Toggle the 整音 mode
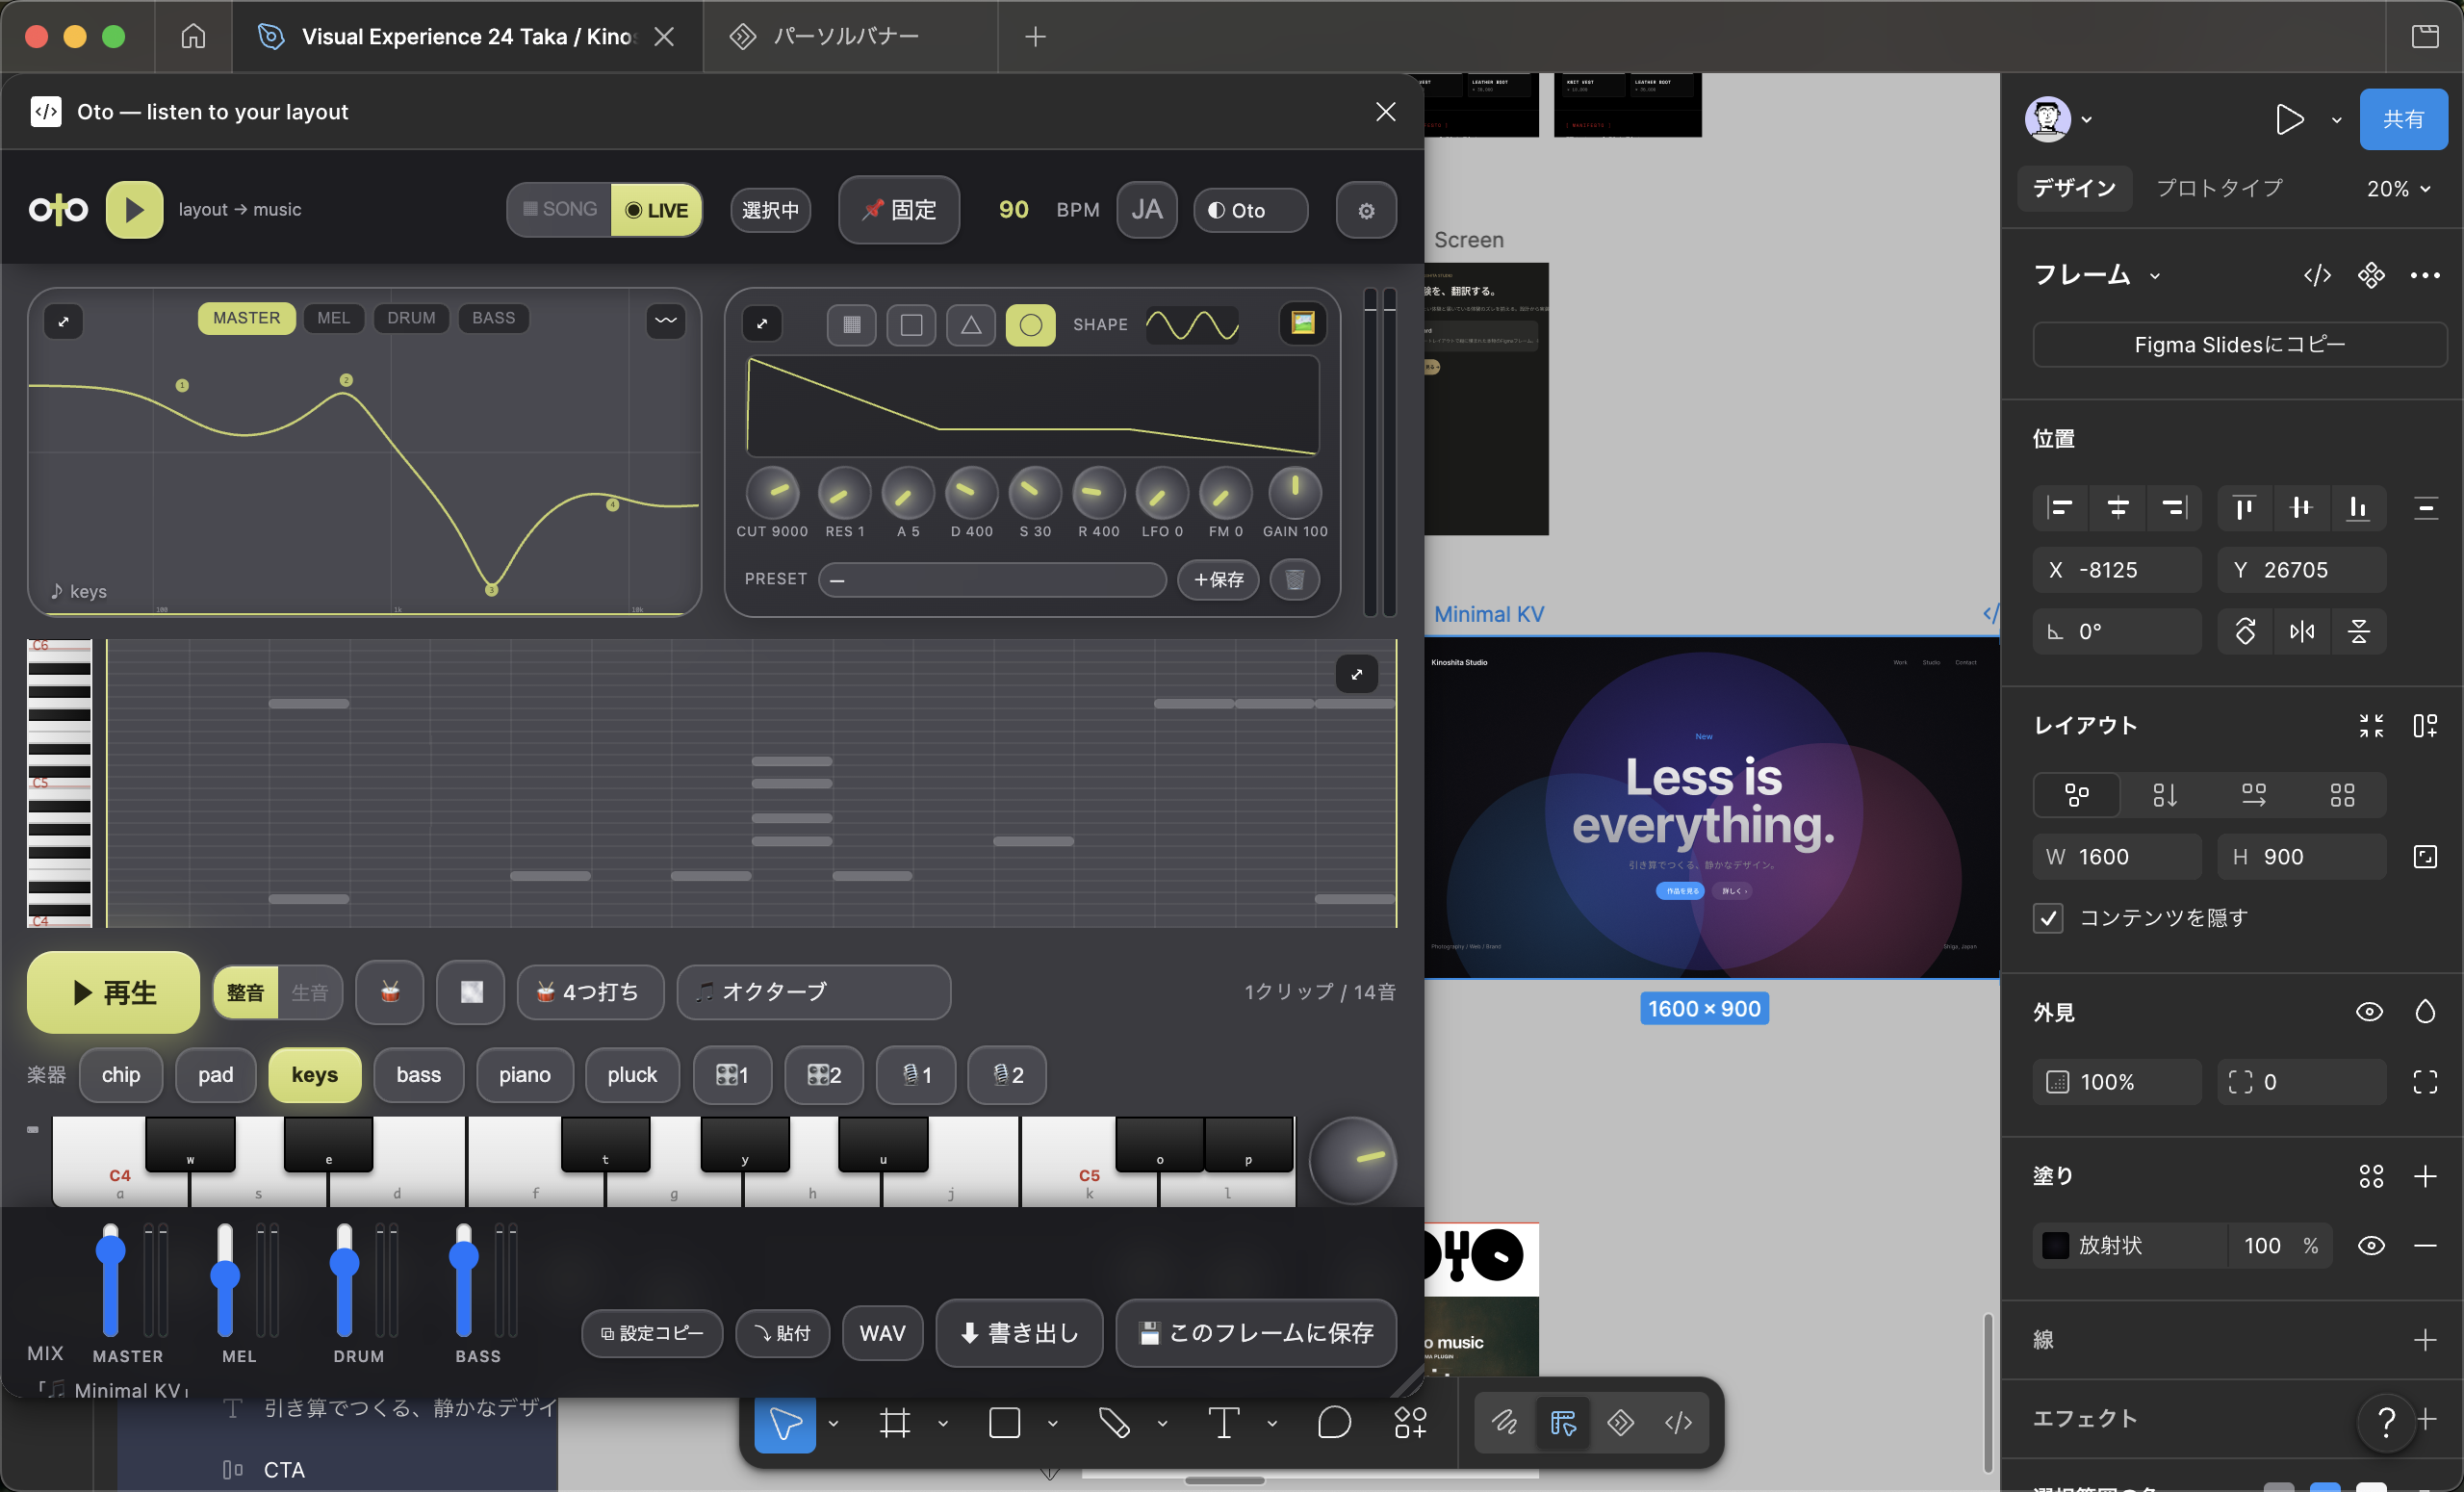 [245, 993]
